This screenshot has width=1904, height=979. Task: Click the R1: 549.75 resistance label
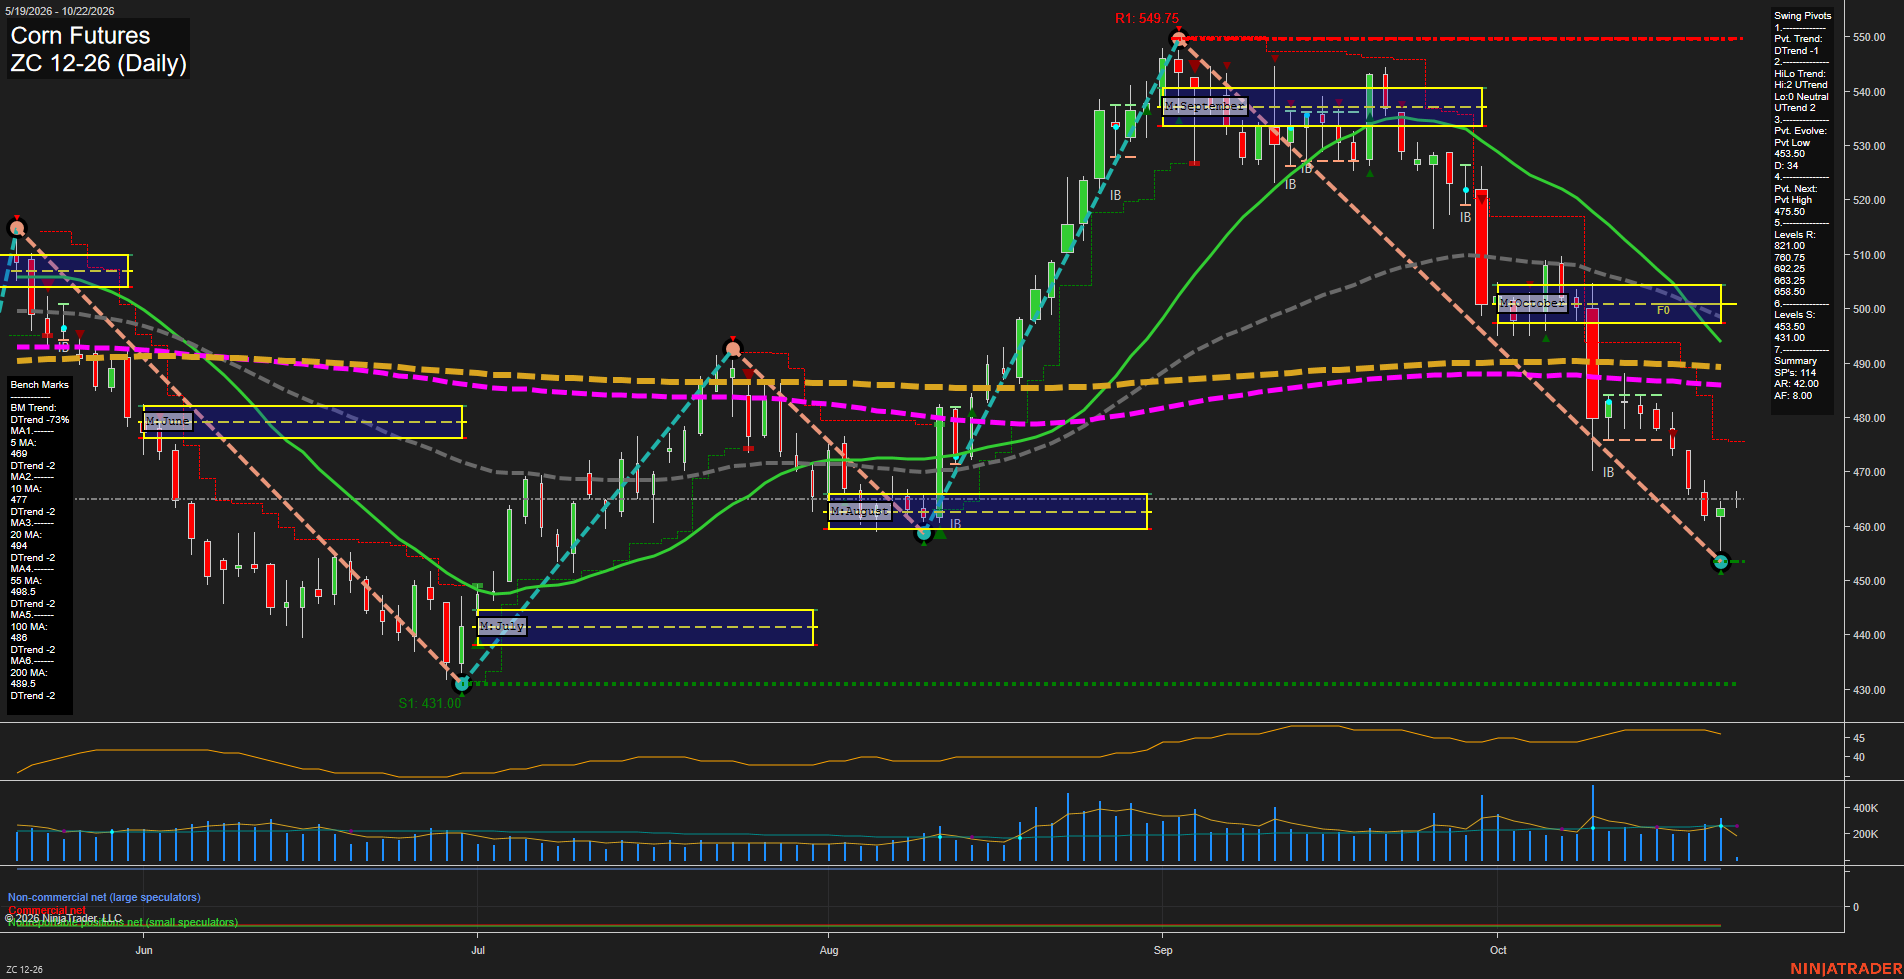tap(1147, 19)
